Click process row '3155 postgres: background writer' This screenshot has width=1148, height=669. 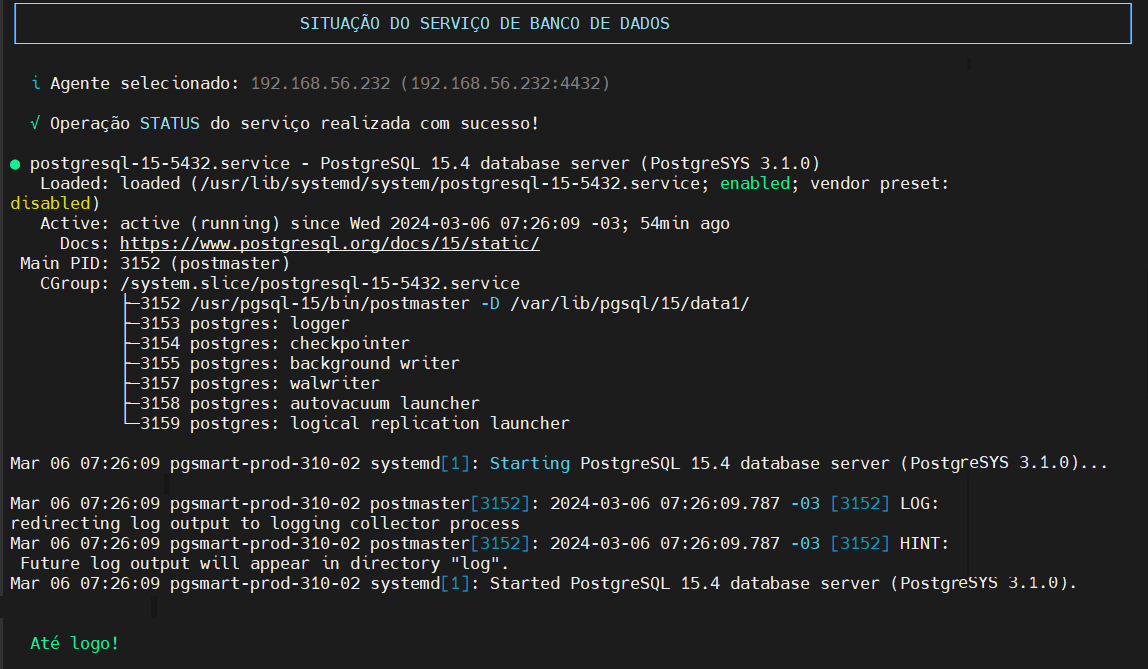point(299,363)
